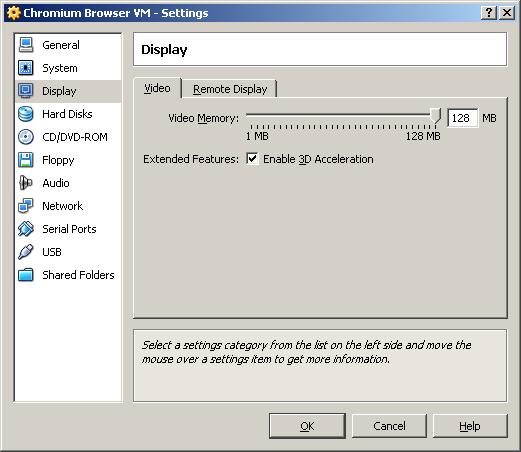Select Shared Folders category
521x452 pixels.
click(78, 275)
